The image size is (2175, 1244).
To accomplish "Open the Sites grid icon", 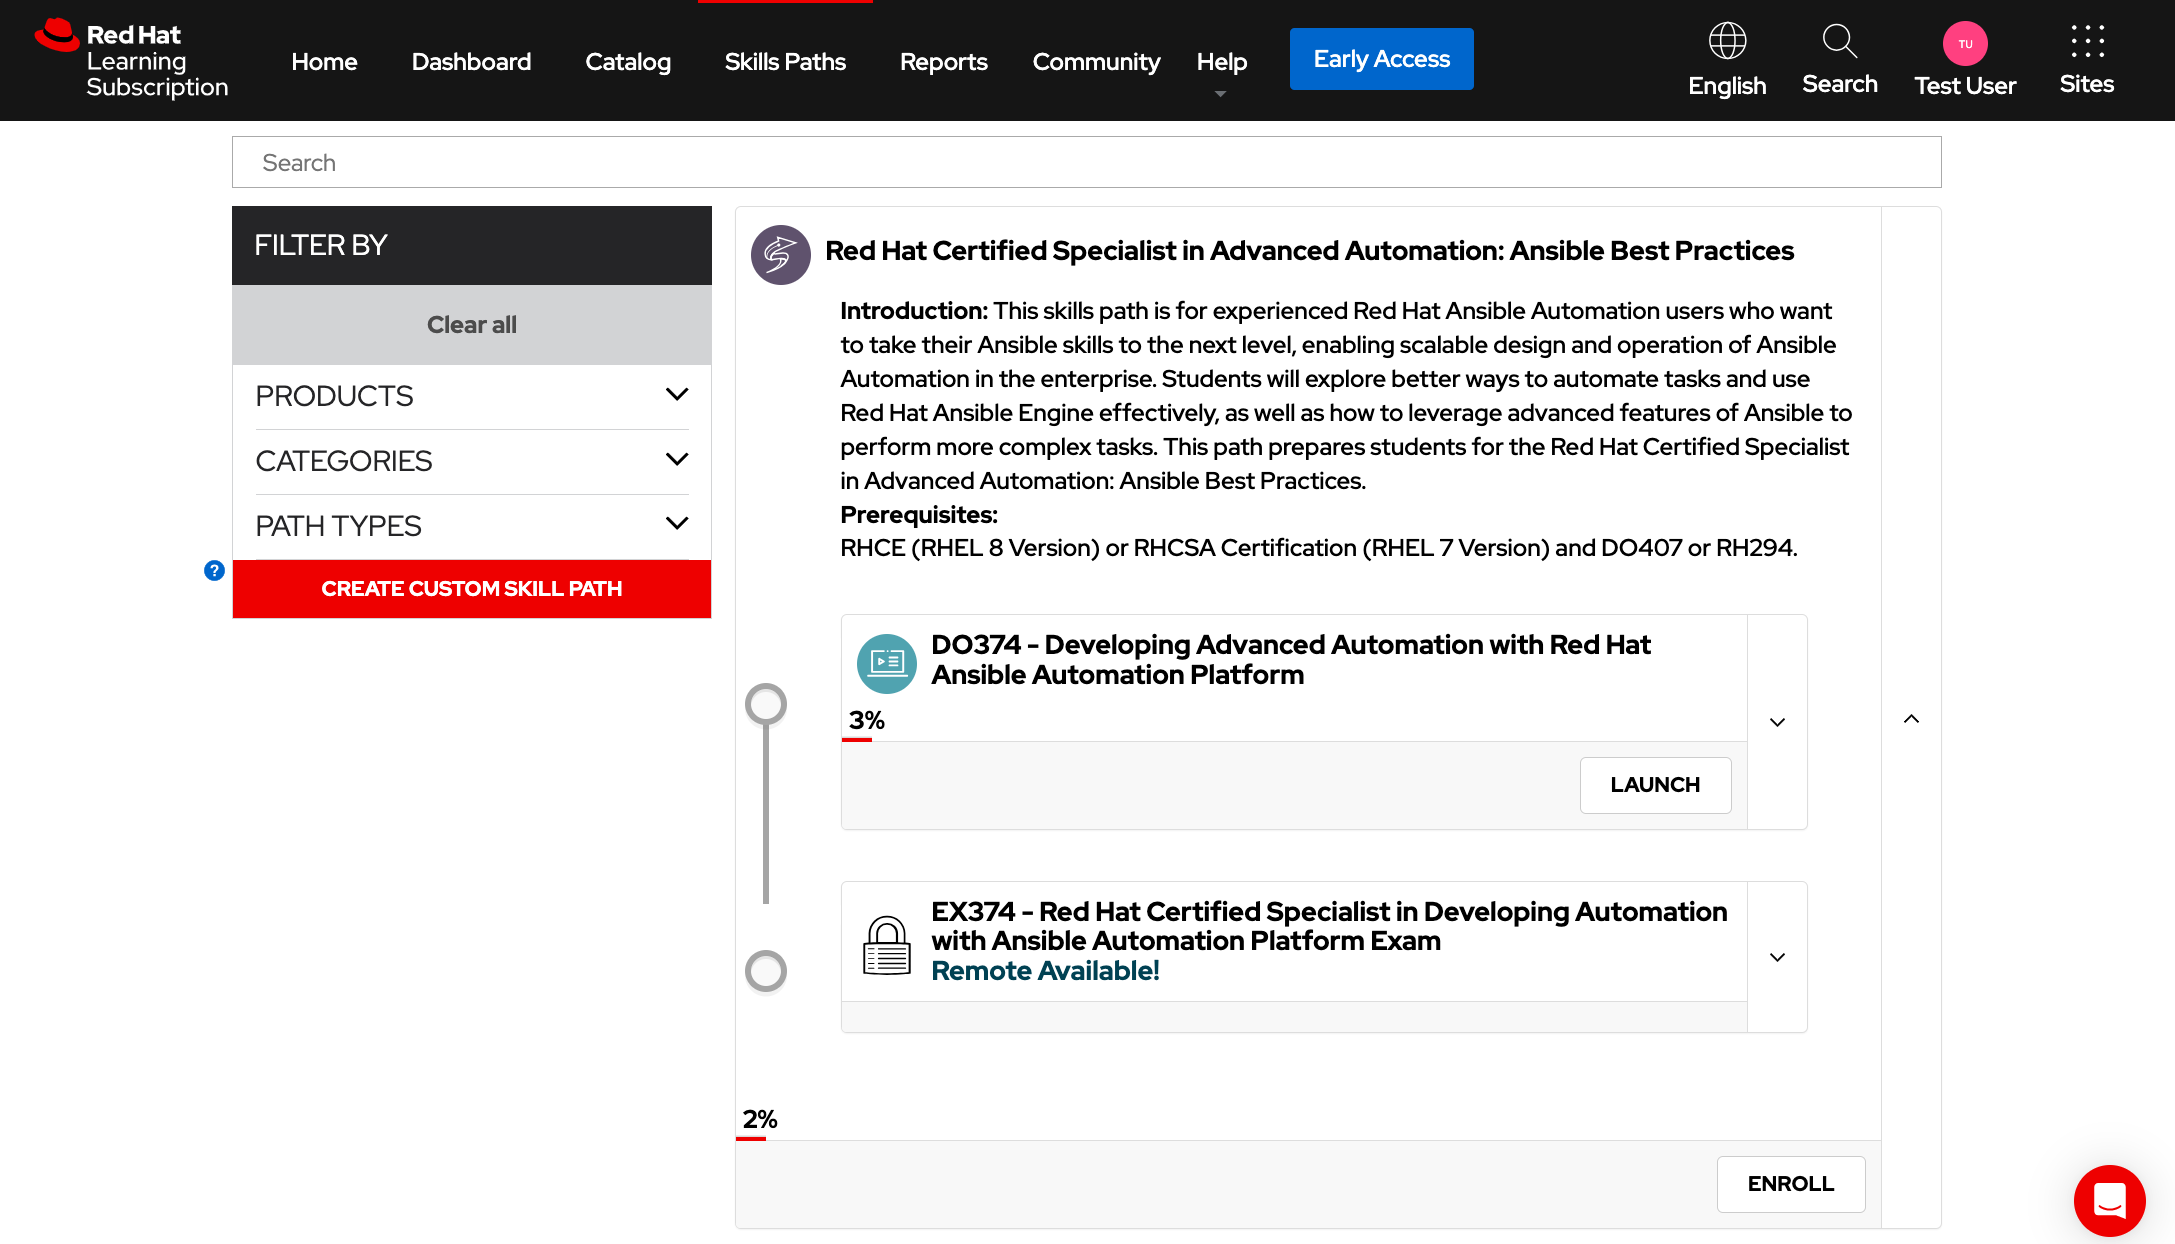I will (x=2086, y=43).
